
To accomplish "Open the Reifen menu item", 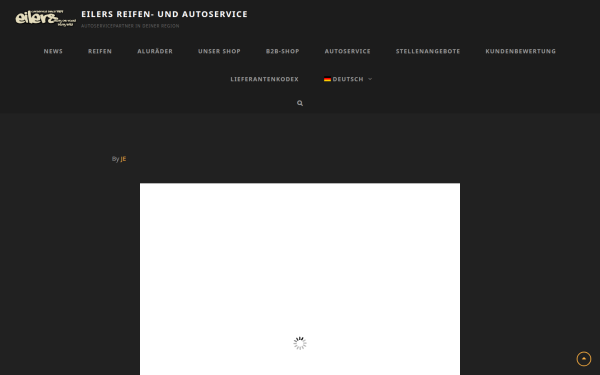I will click(x=100, y=51).
